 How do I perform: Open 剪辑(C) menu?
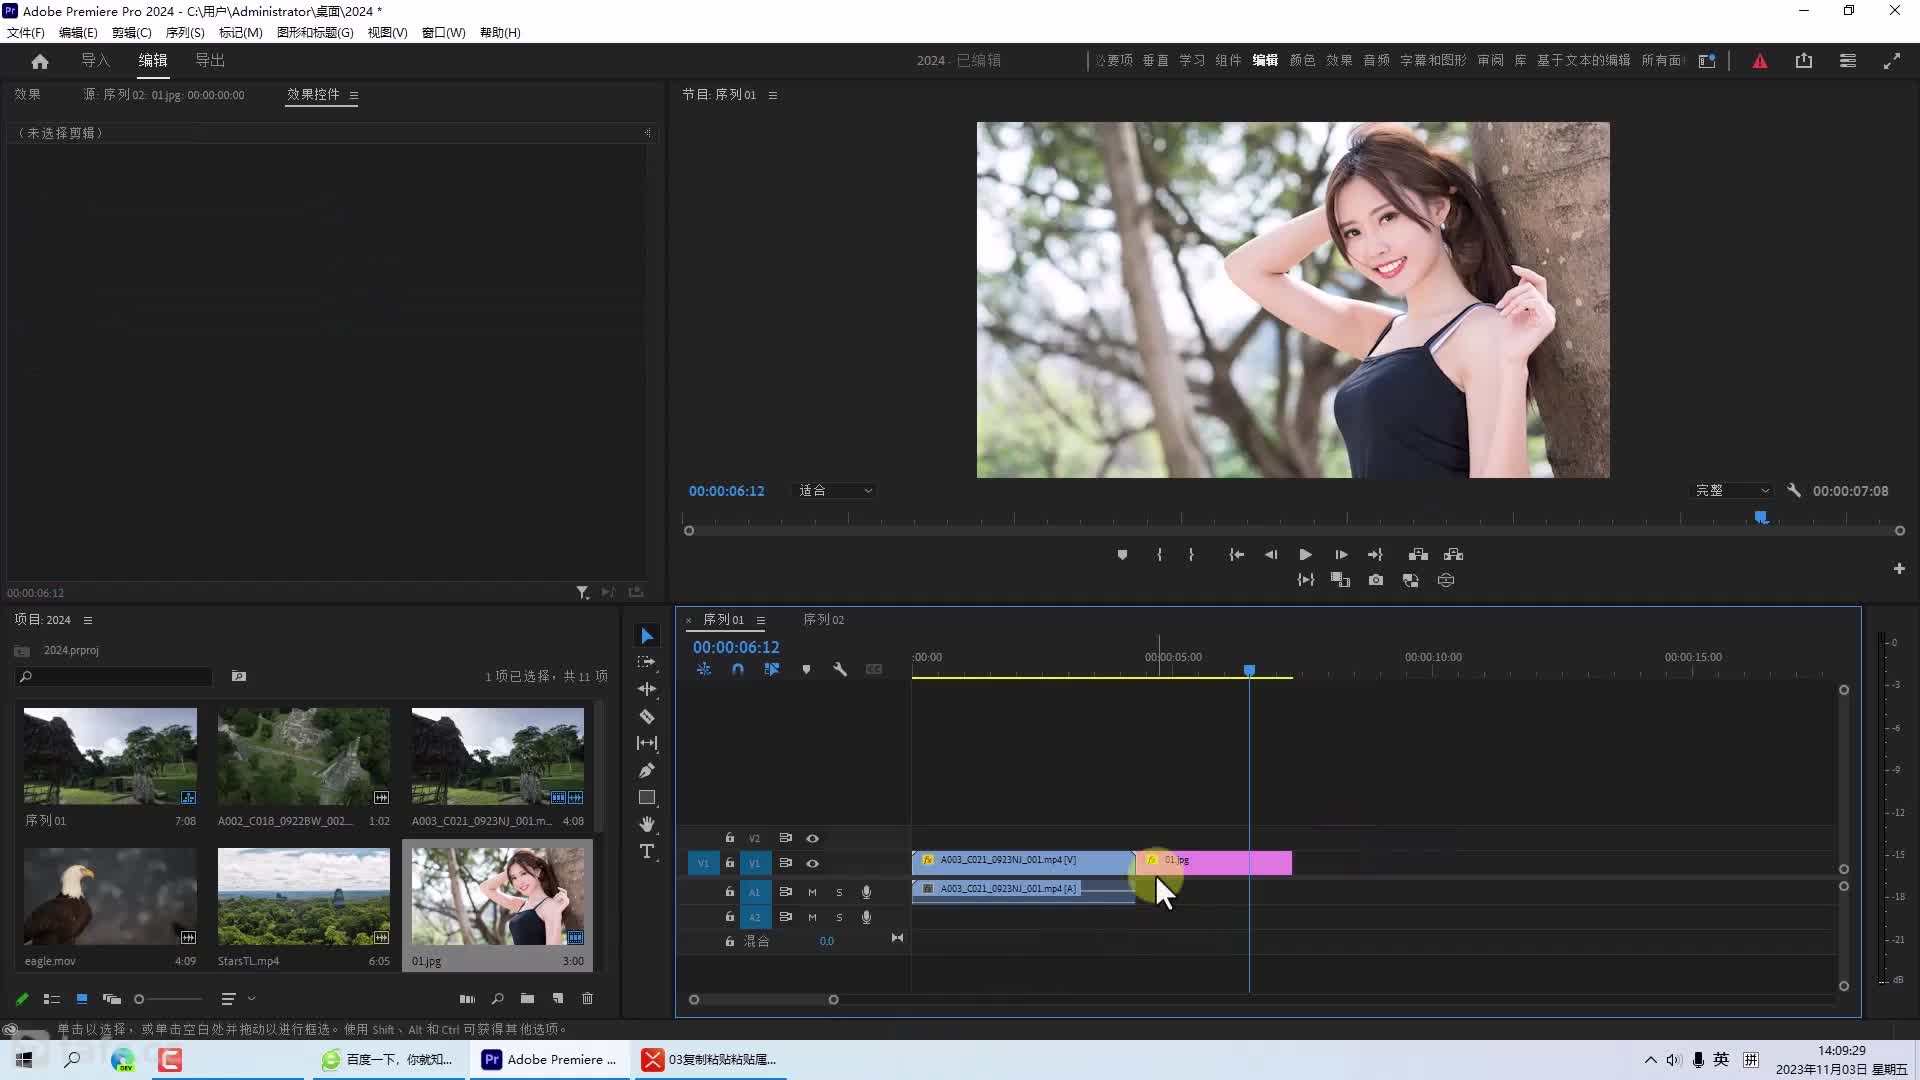click(132, 32)
